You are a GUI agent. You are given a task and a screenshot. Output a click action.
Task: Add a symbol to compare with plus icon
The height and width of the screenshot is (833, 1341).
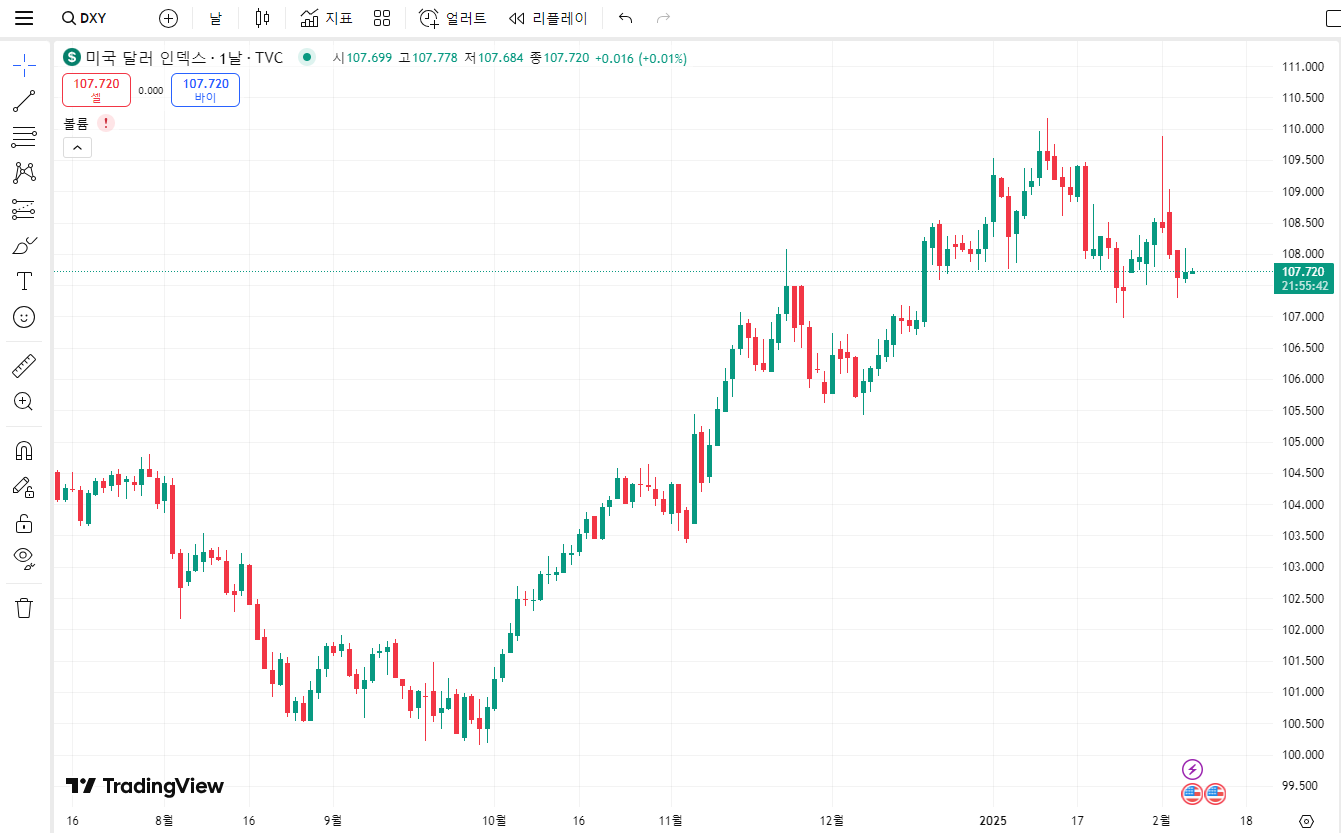tap(168, 18)
